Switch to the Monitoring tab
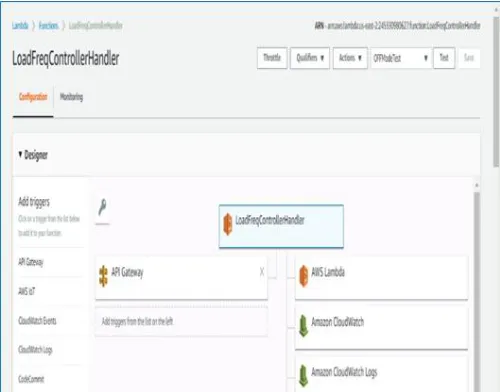Screen dimensions: 500x392 (71, 97)
